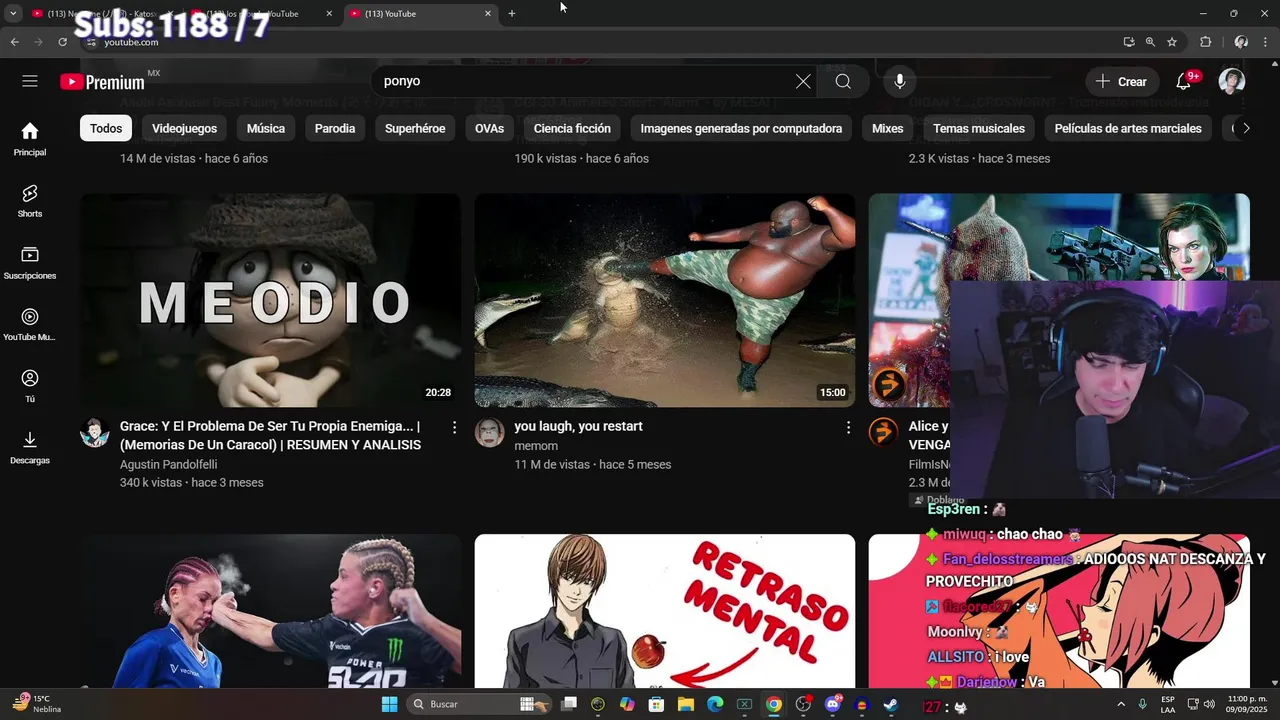Go back in Chrome
The image size is (1280, 720).
14,42
